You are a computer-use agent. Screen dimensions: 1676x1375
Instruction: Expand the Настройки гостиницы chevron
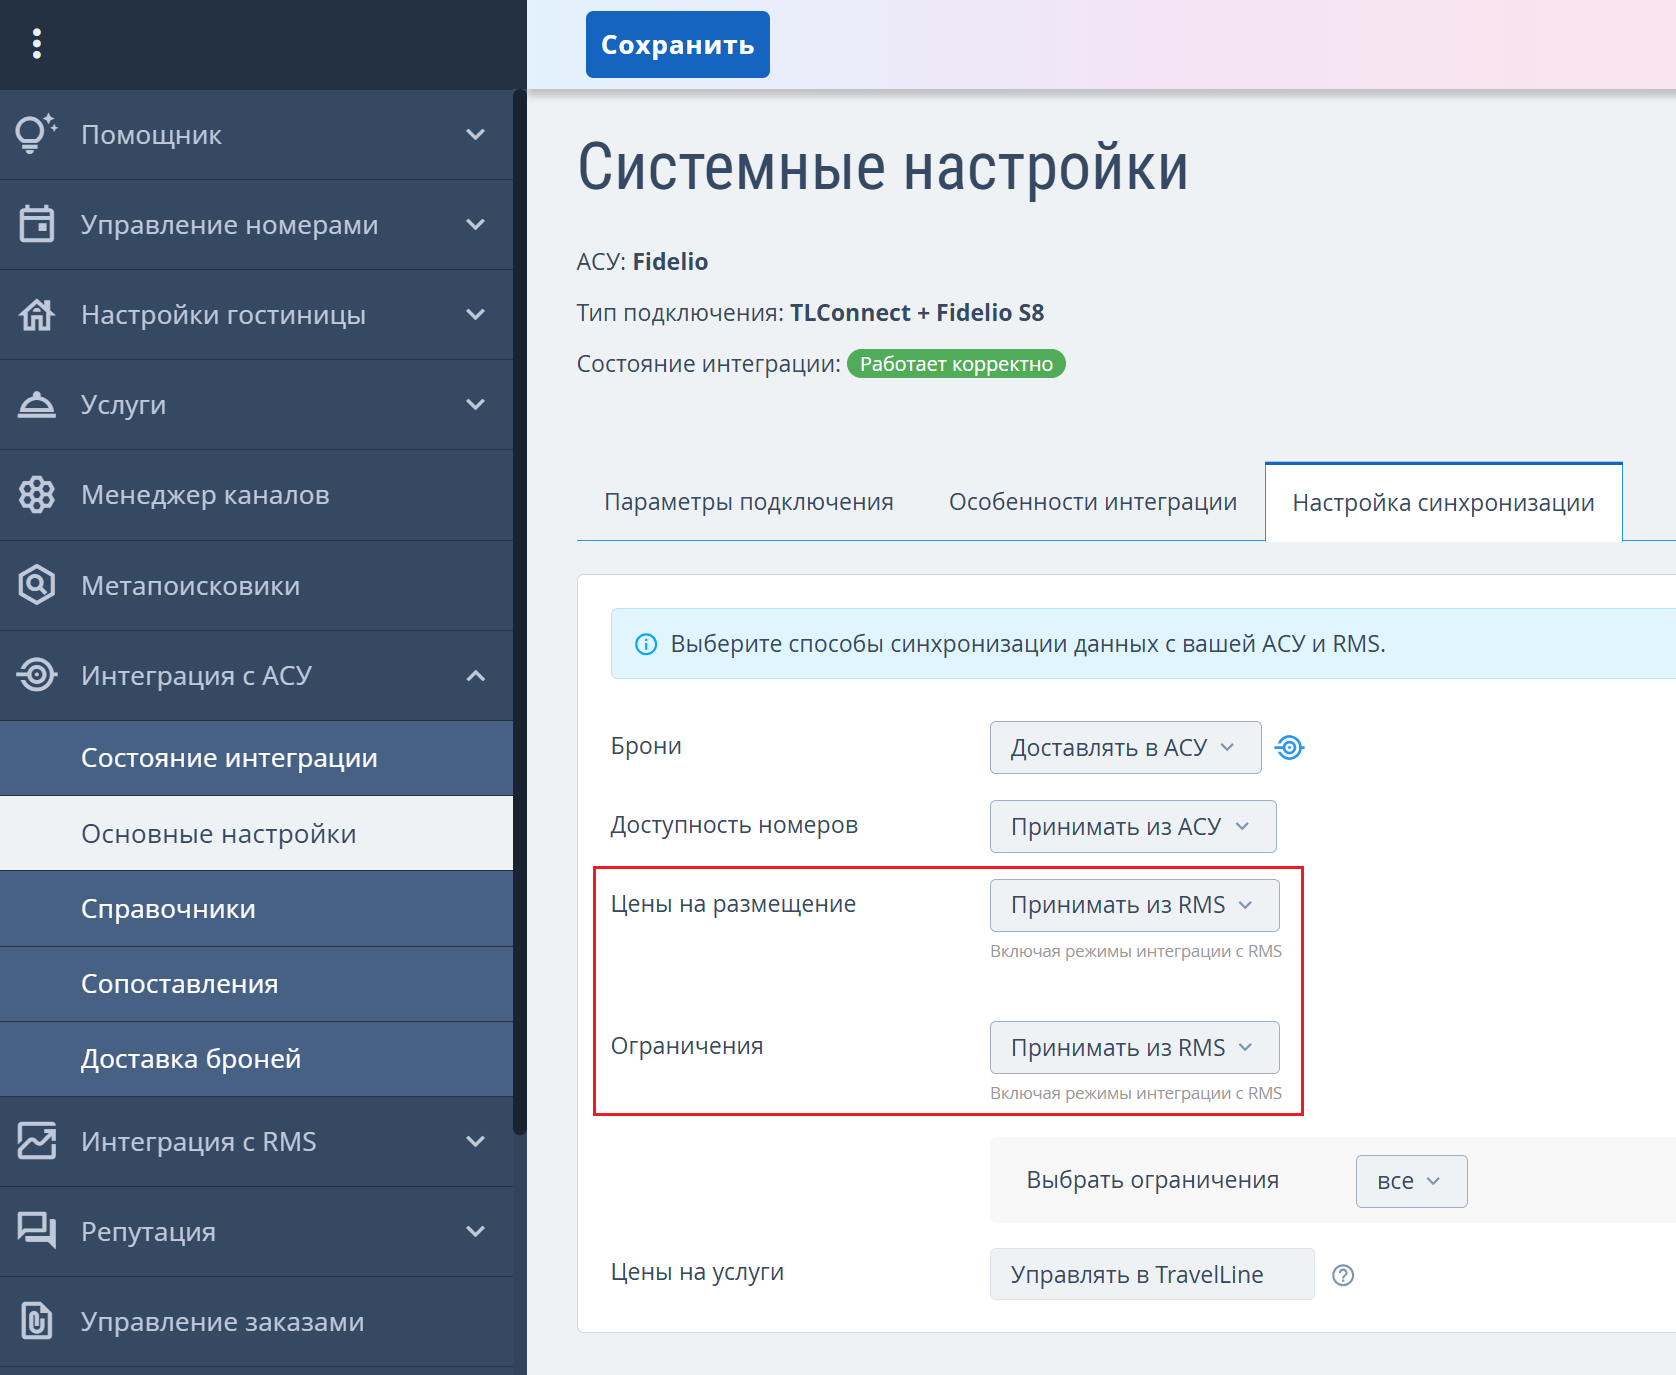(x=476, y=314)
